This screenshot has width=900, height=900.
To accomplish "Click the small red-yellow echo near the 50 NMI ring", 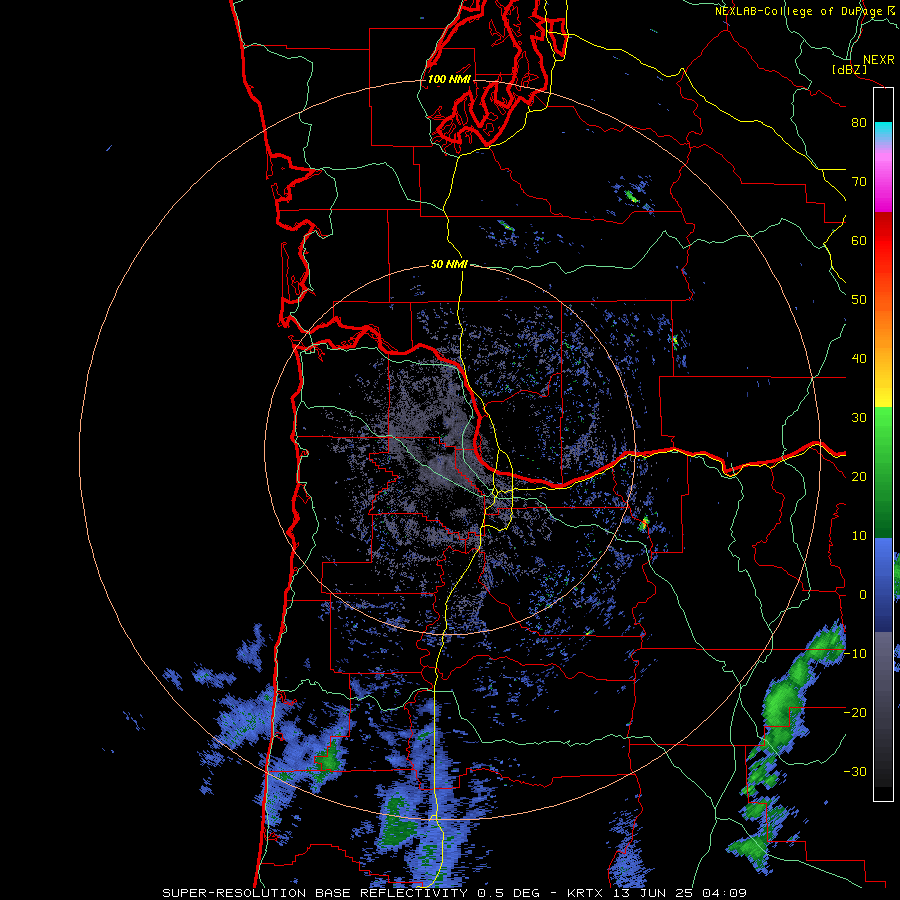I will coord(645,523).
